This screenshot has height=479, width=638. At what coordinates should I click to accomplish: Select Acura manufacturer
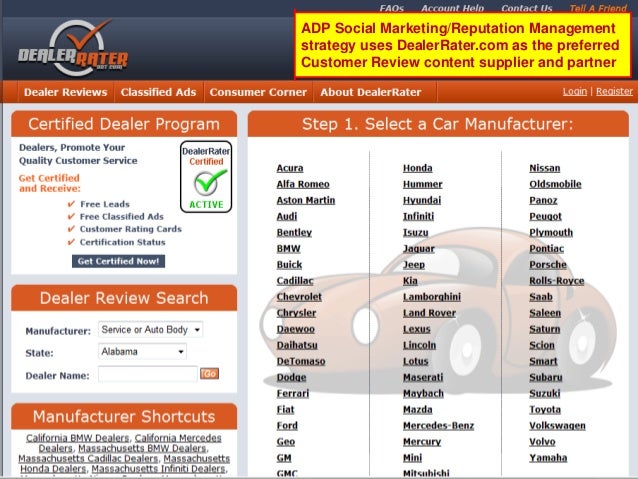click(x=290, y=168)
